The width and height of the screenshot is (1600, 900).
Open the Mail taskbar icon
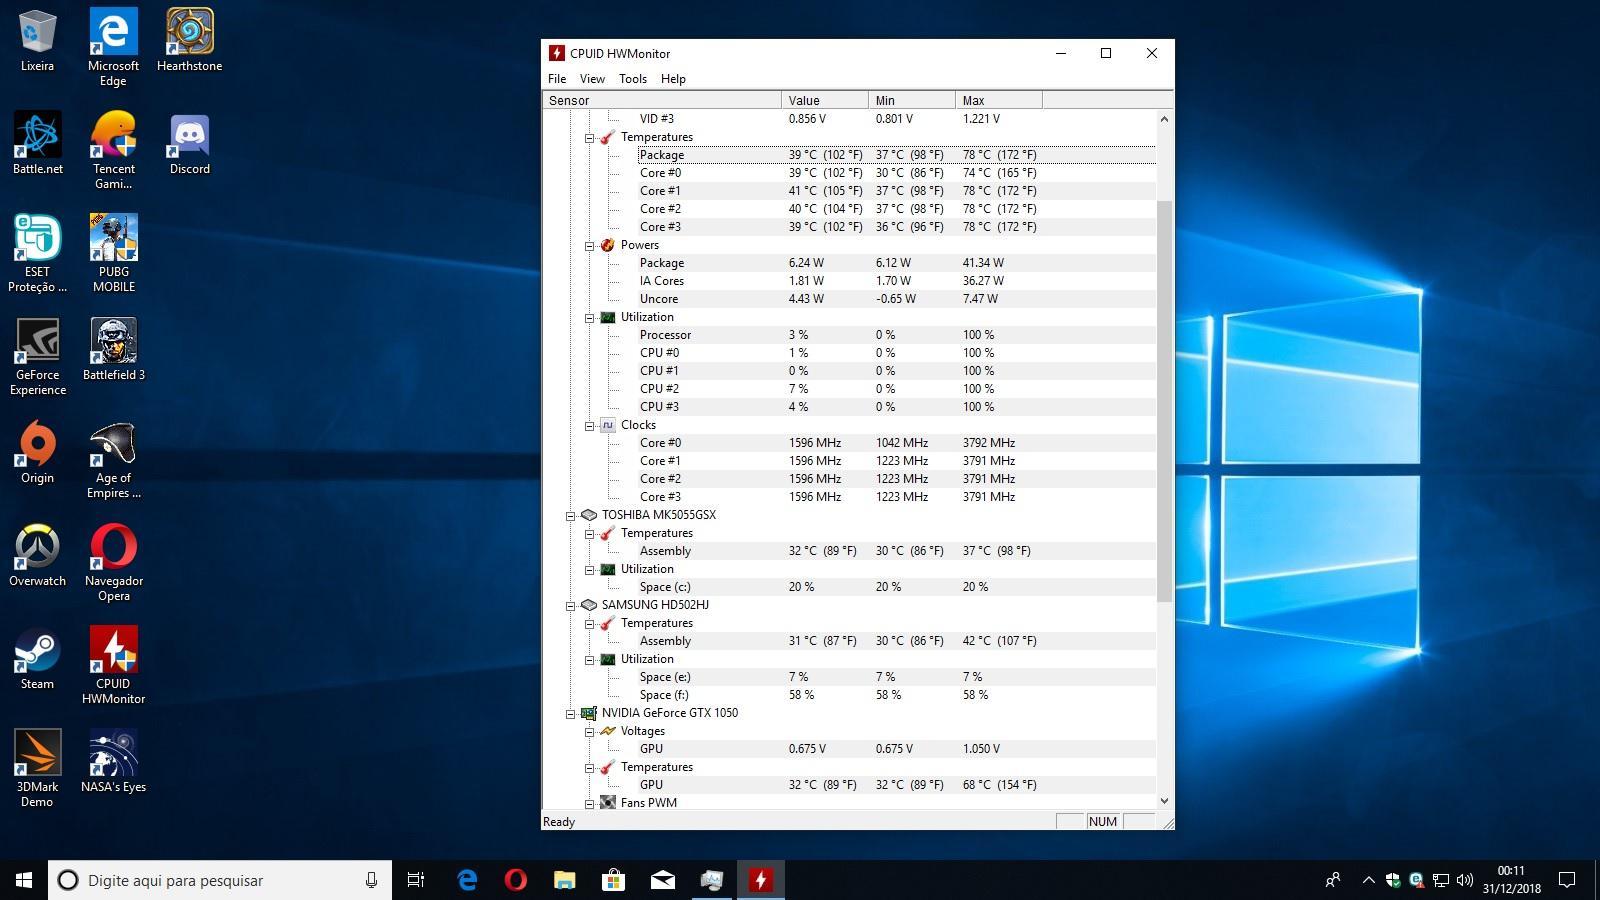click(x=662, y=880)
